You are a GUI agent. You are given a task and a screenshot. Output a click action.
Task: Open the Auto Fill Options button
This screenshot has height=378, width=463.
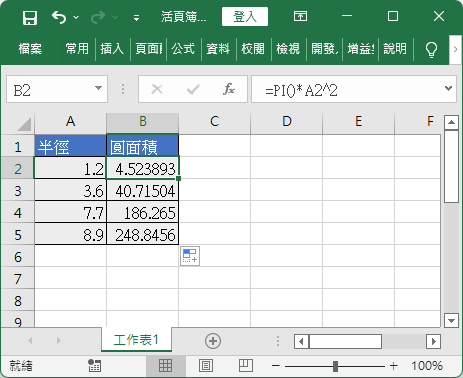click(190, 256)
